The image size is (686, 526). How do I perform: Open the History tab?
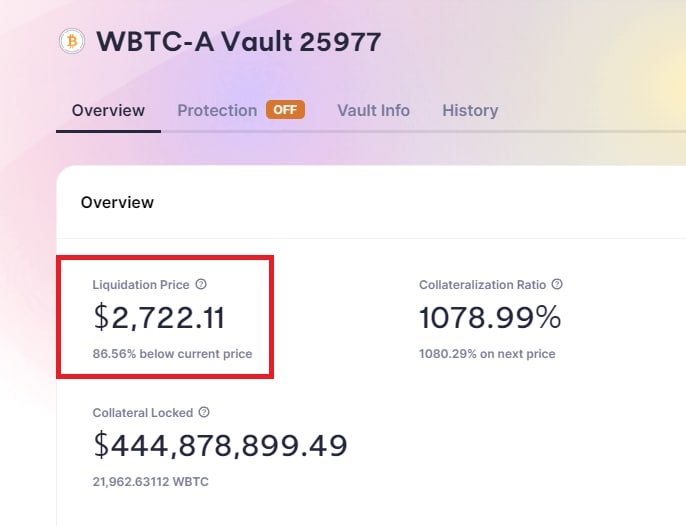point(470,110)
